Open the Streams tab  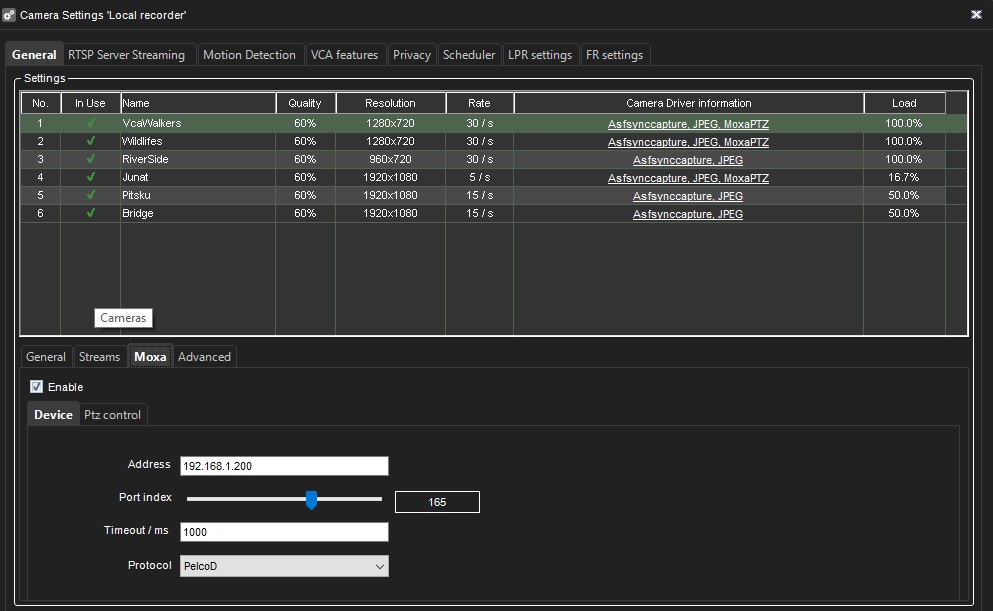point(99,357)
